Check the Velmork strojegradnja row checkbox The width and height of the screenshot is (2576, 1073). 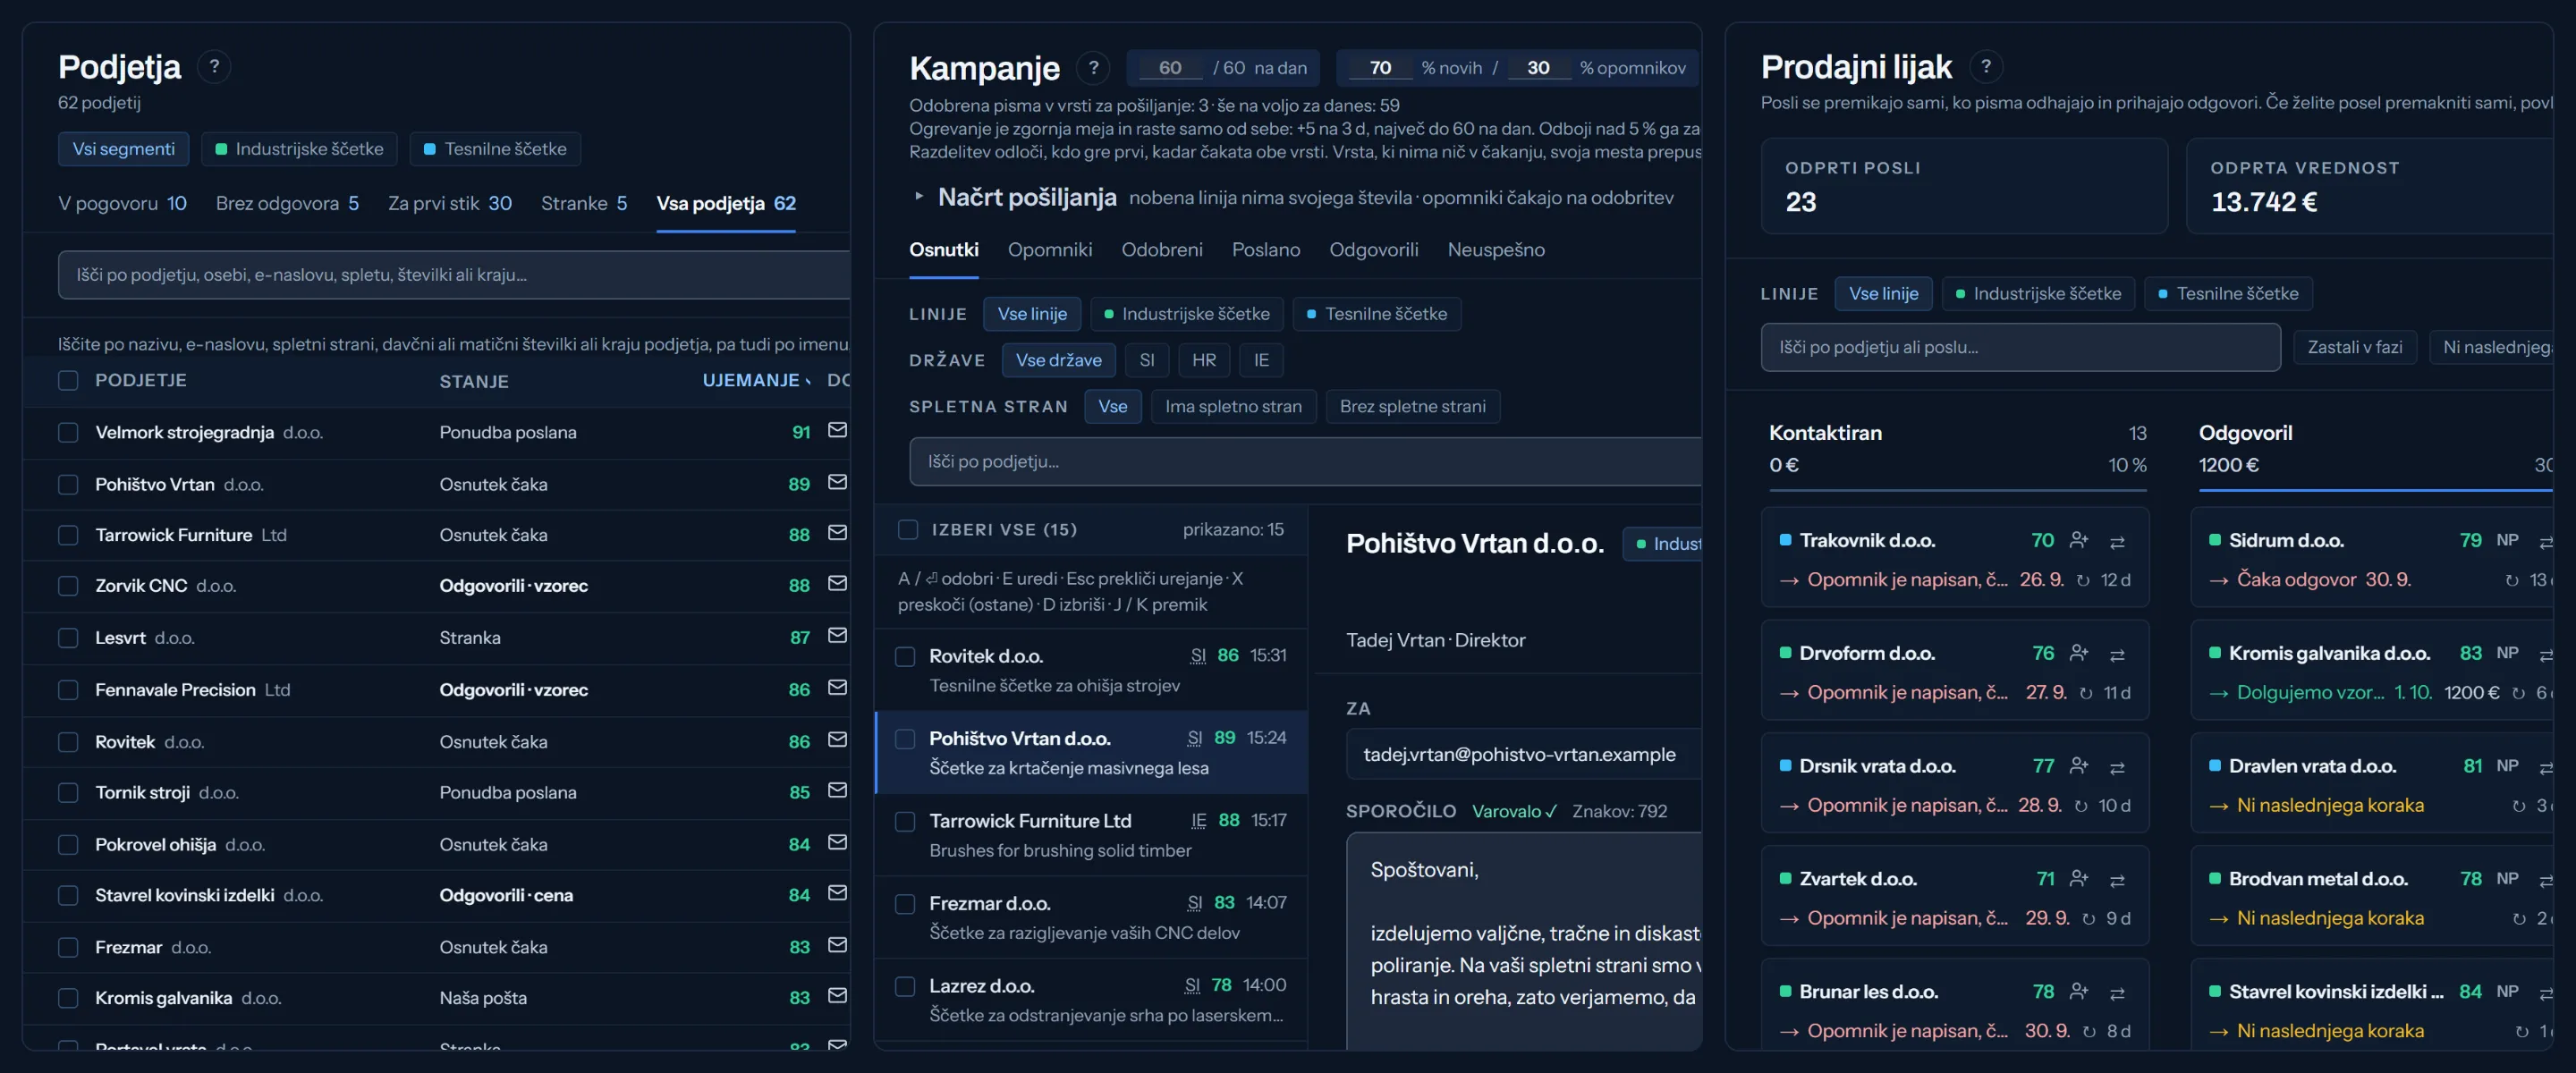pyautogui.click(x=68, y=432)
